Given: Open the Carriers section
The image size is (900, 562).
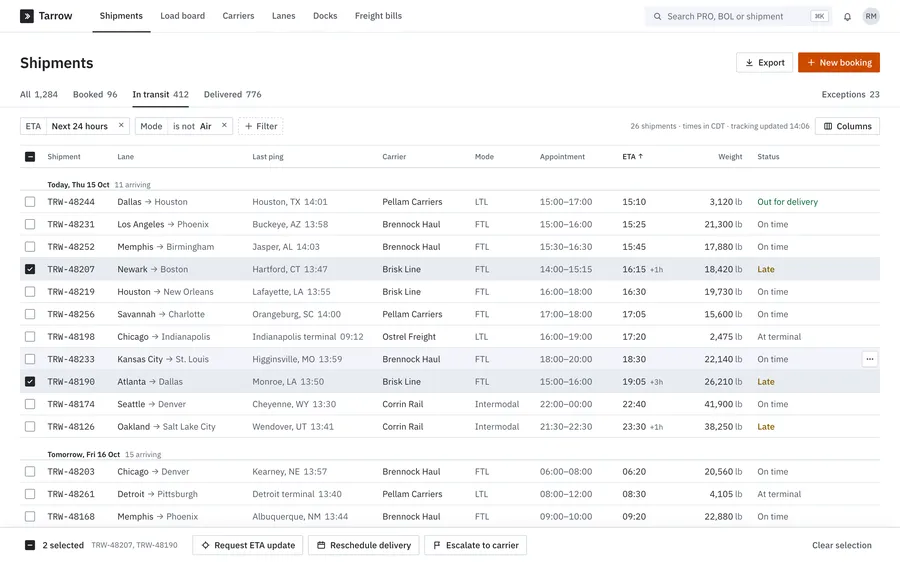Looking at the screenshot, I should tap(238, 16).
